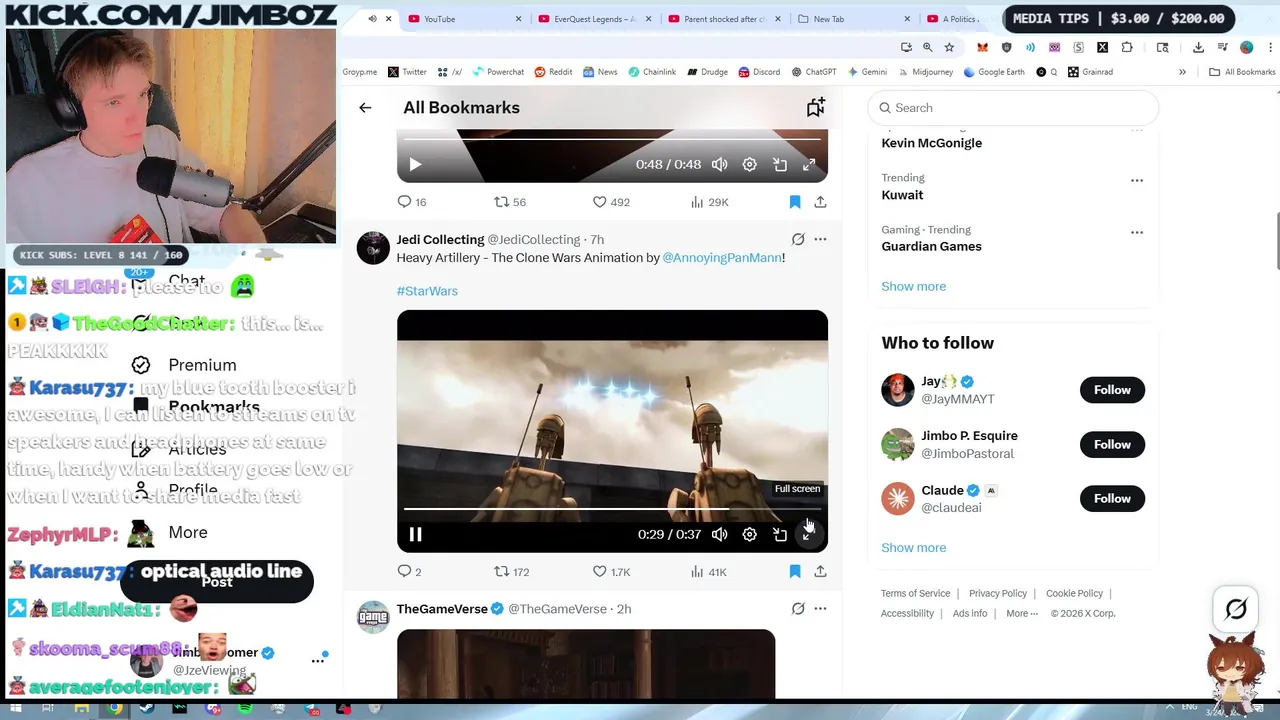Open more options on TheGameVerse post
This screenshot has height=720, width=1280.
(x=820, y=609)
